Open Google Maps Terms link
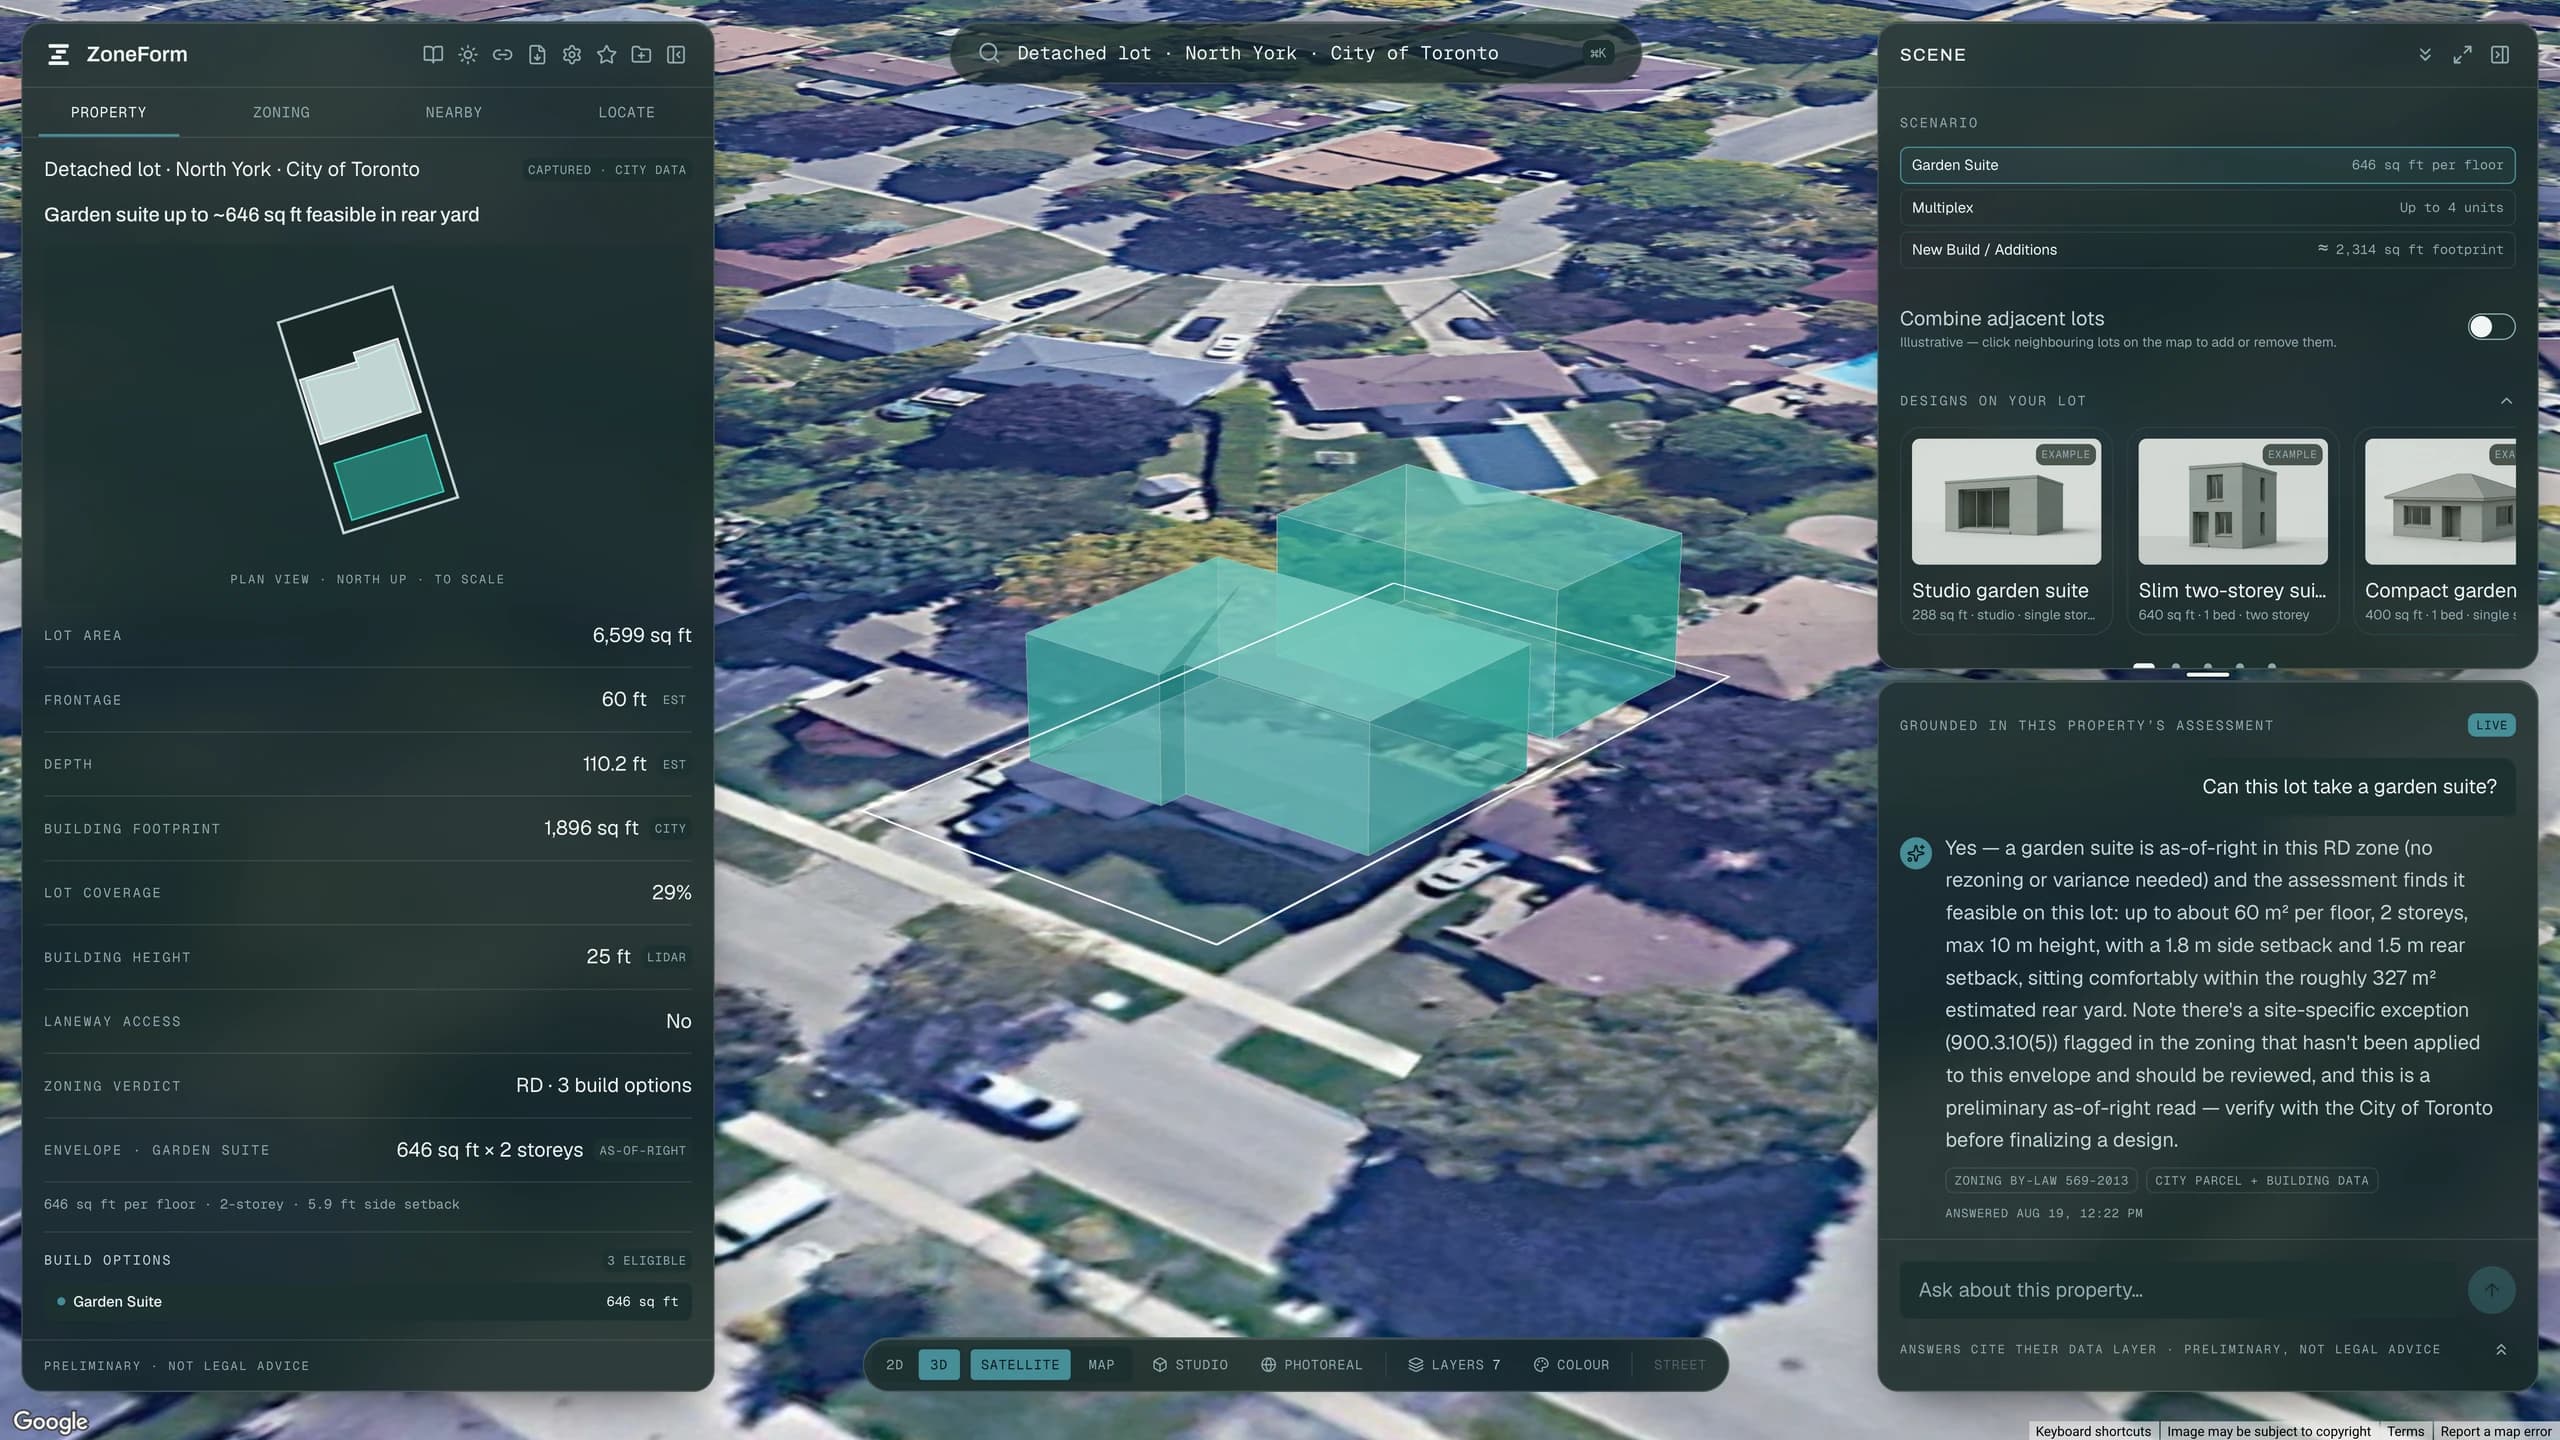Screen dimensions: 2560x1440 pyautogui.click(x=2405, y=1431)
